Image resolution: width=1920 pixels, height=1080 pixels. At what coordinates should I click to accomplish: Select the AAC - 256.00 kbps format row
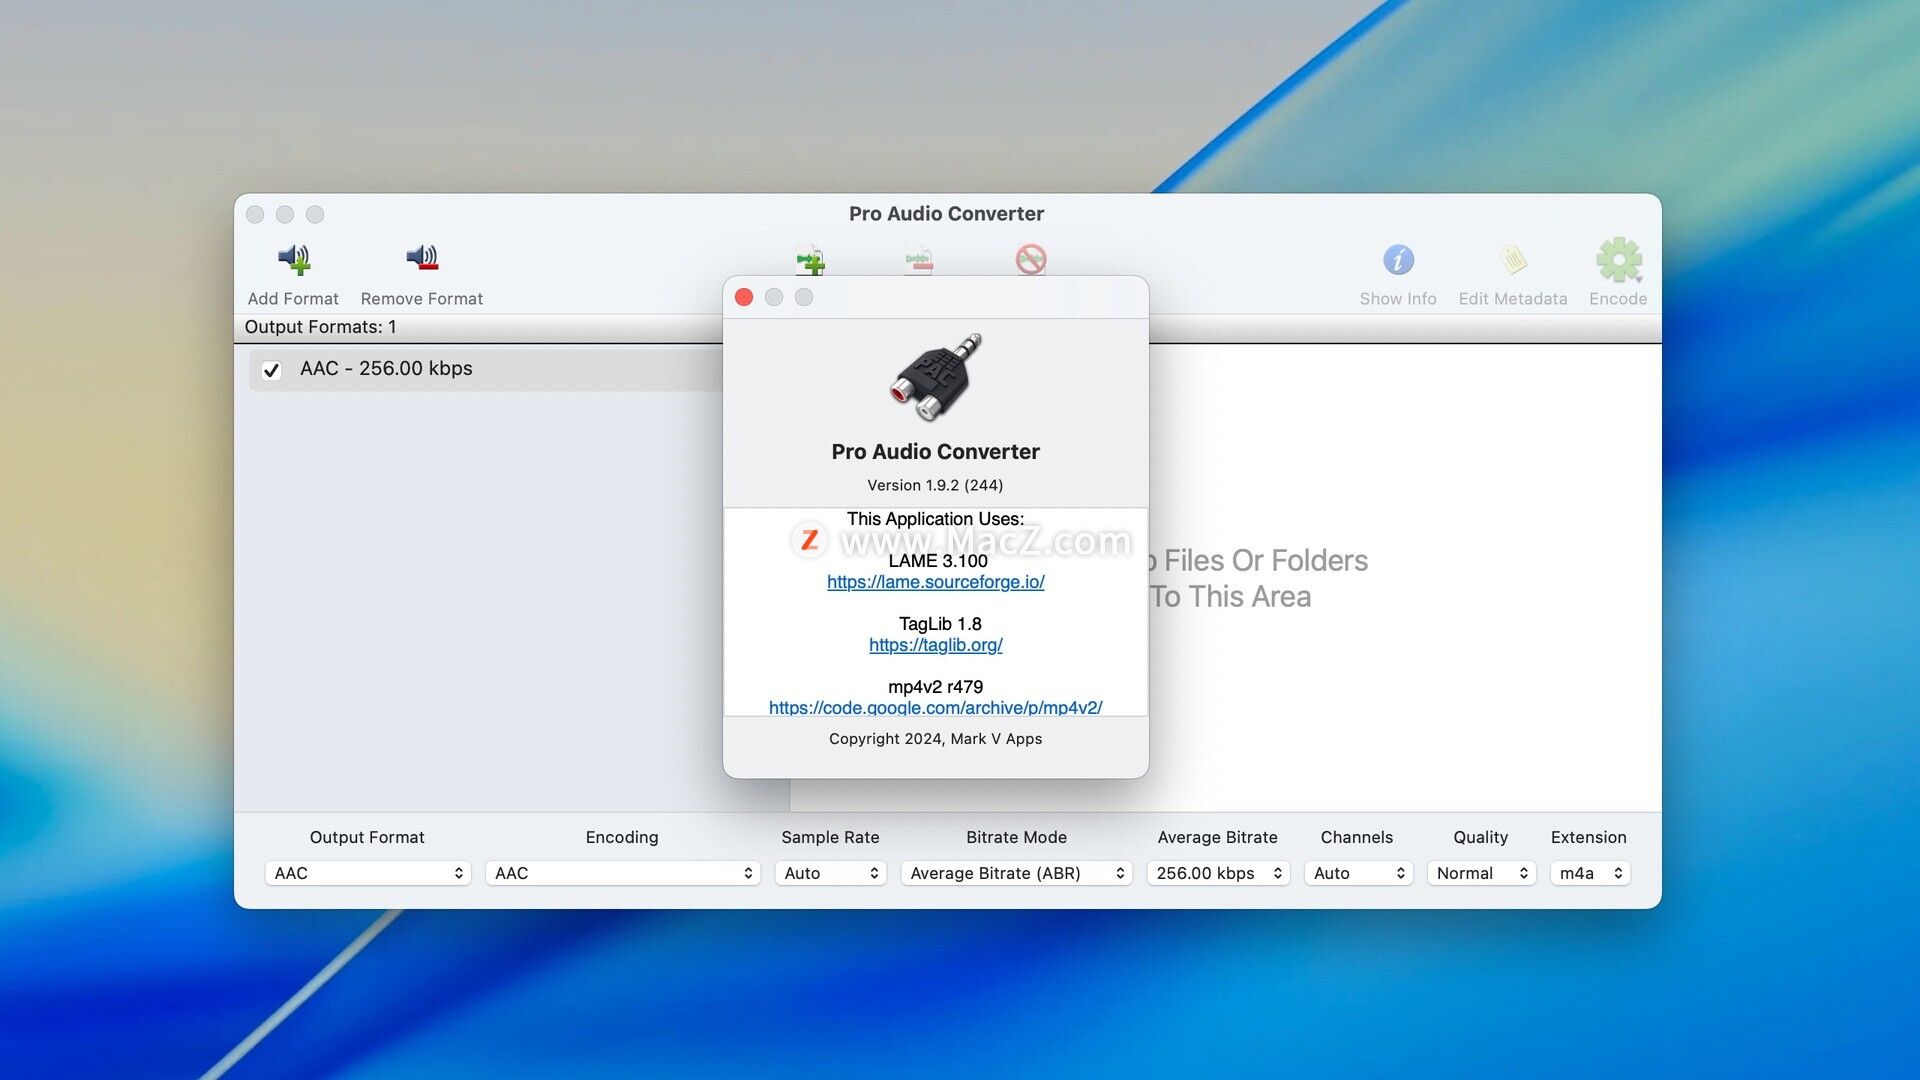tap(486, 369)
